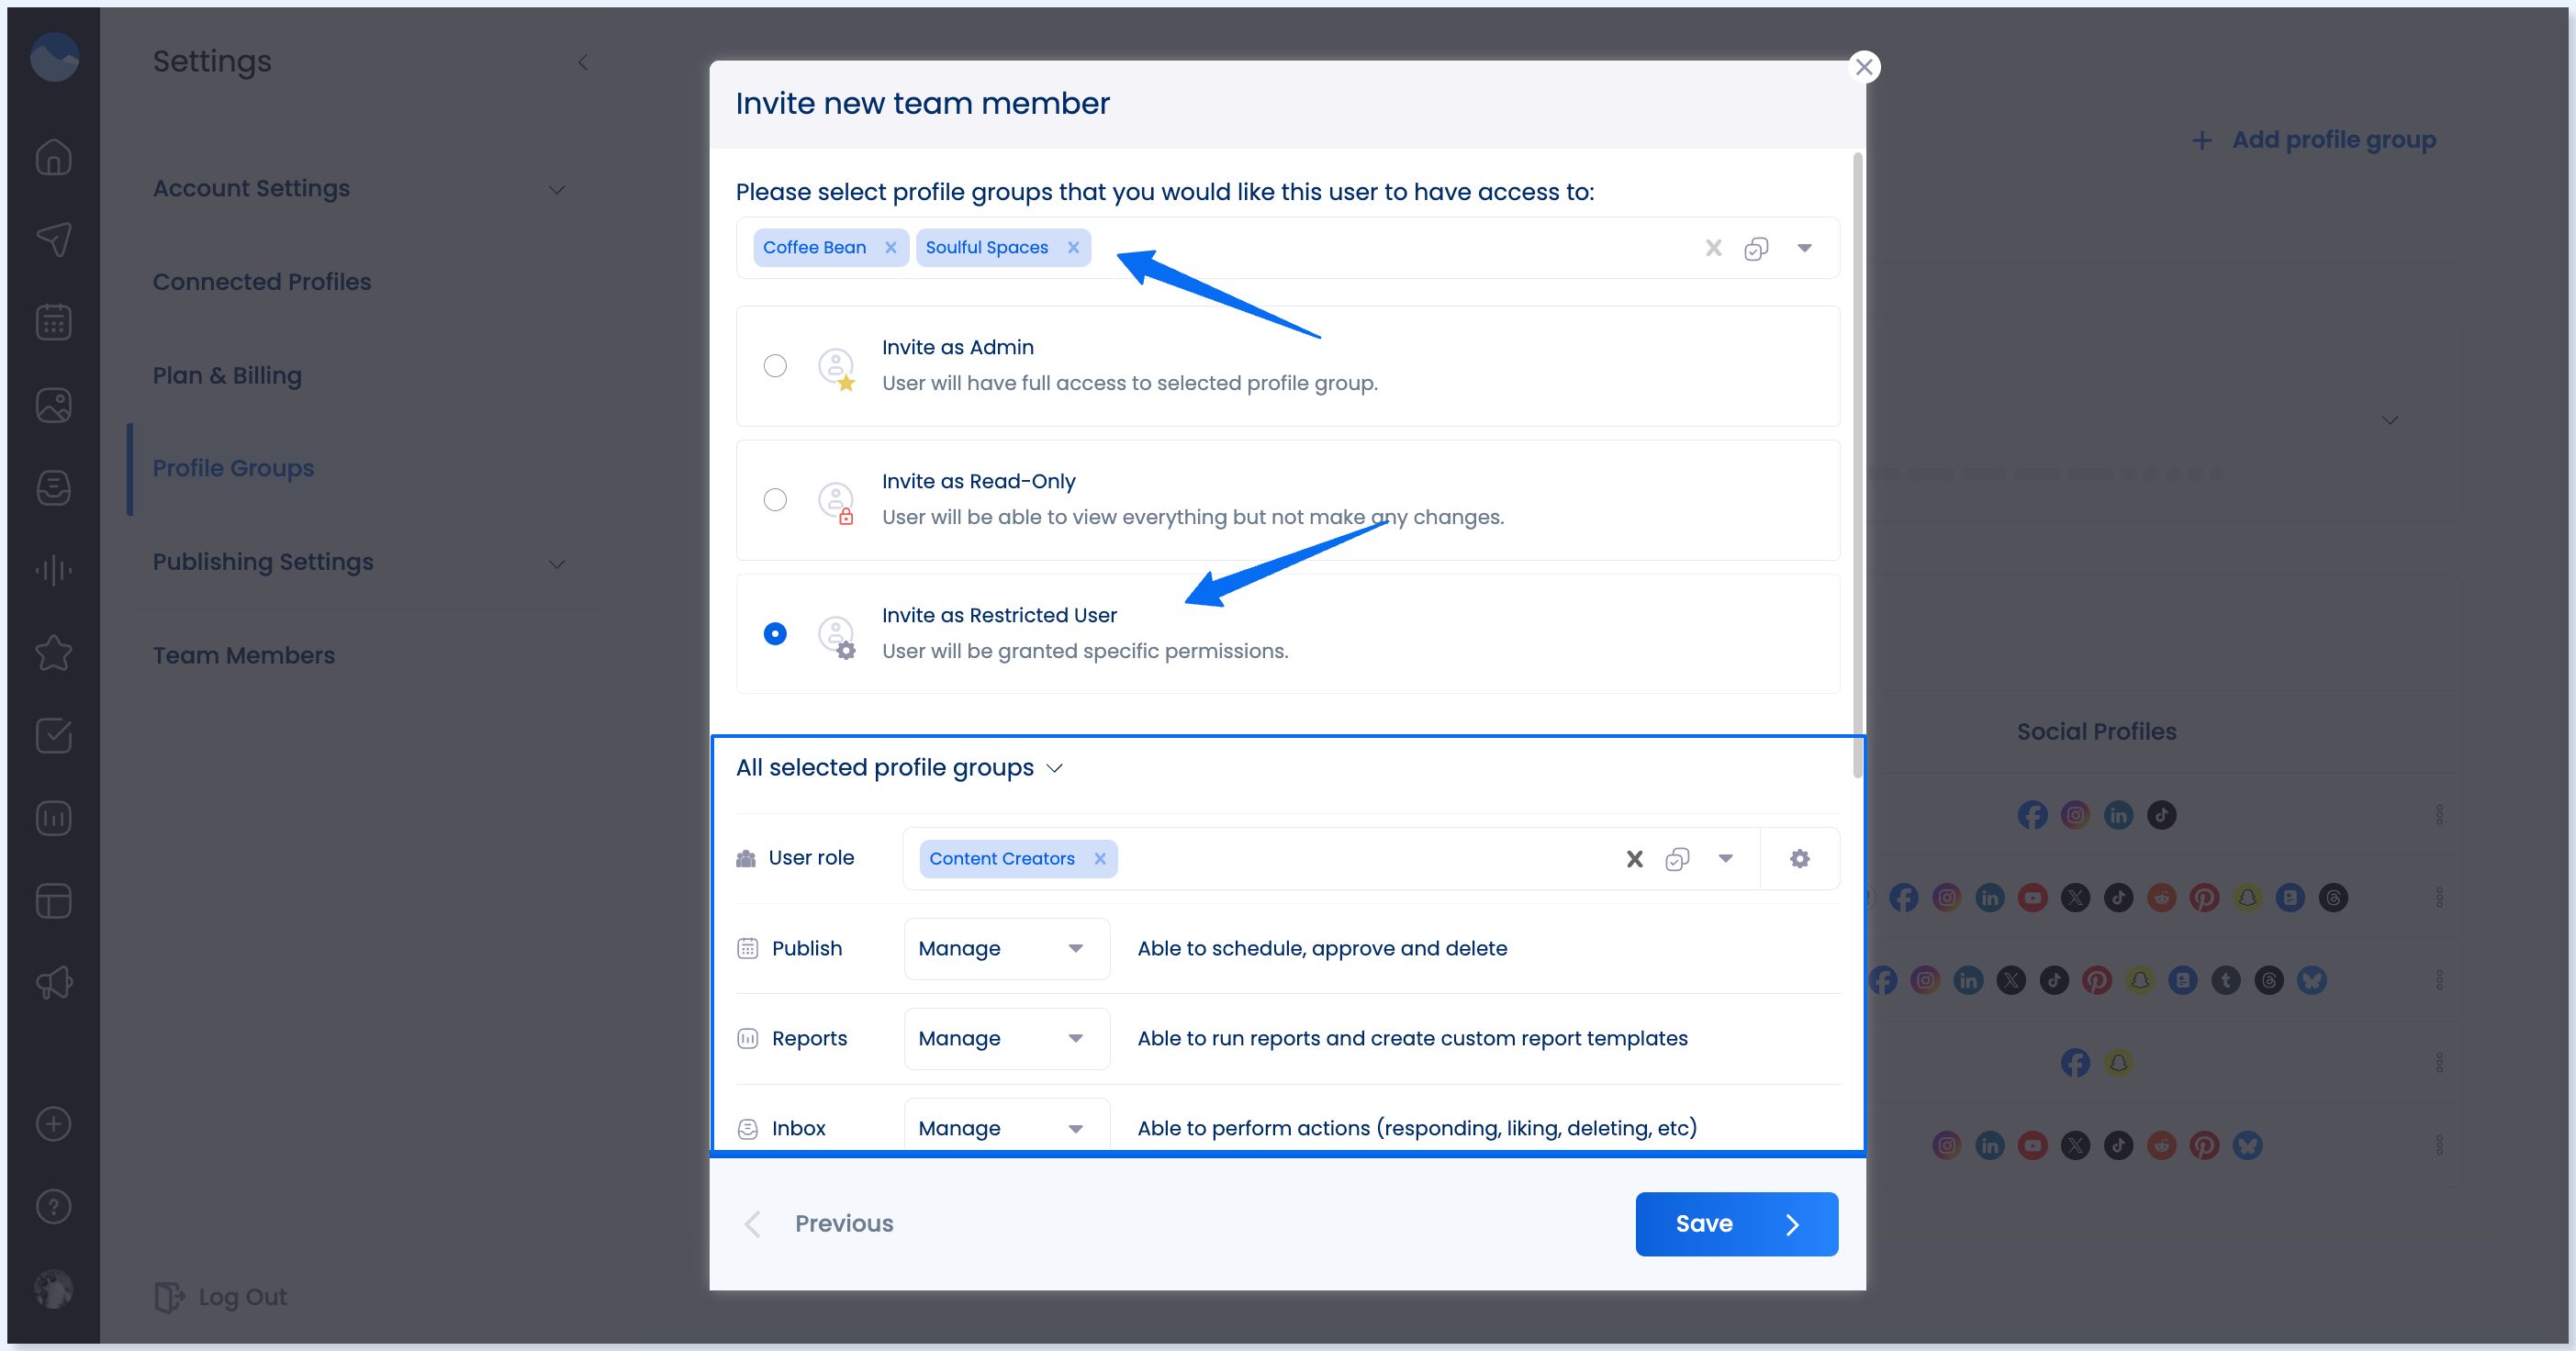
Task: Open the Publish permission dropdown
Action: click(1006, 948)
